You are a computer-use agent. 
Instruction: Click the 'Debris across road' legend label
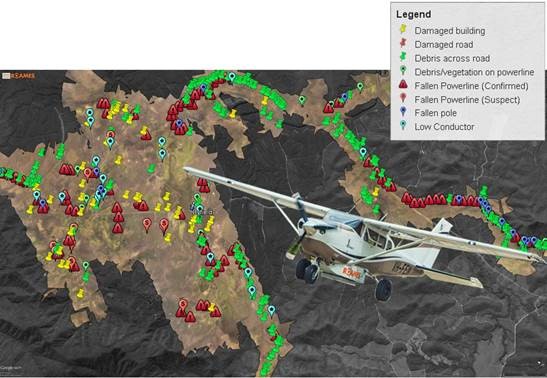point(452,58)
